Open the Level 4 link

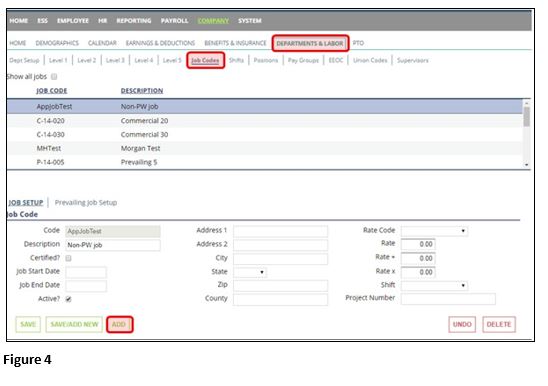click(x=144, y=60)
